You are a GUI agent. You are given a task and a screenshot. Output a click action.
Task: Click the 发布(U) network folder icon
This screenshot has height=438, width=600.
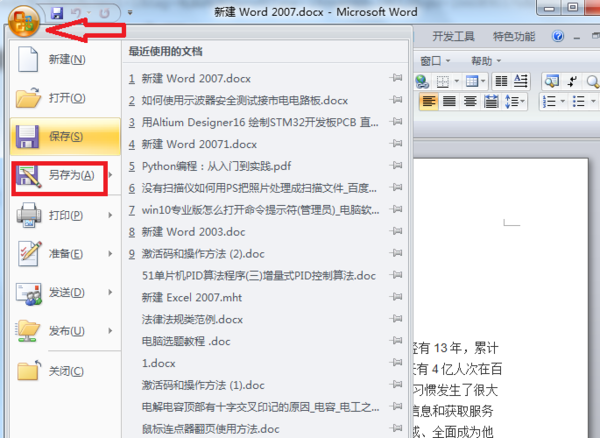coord(28,331)
